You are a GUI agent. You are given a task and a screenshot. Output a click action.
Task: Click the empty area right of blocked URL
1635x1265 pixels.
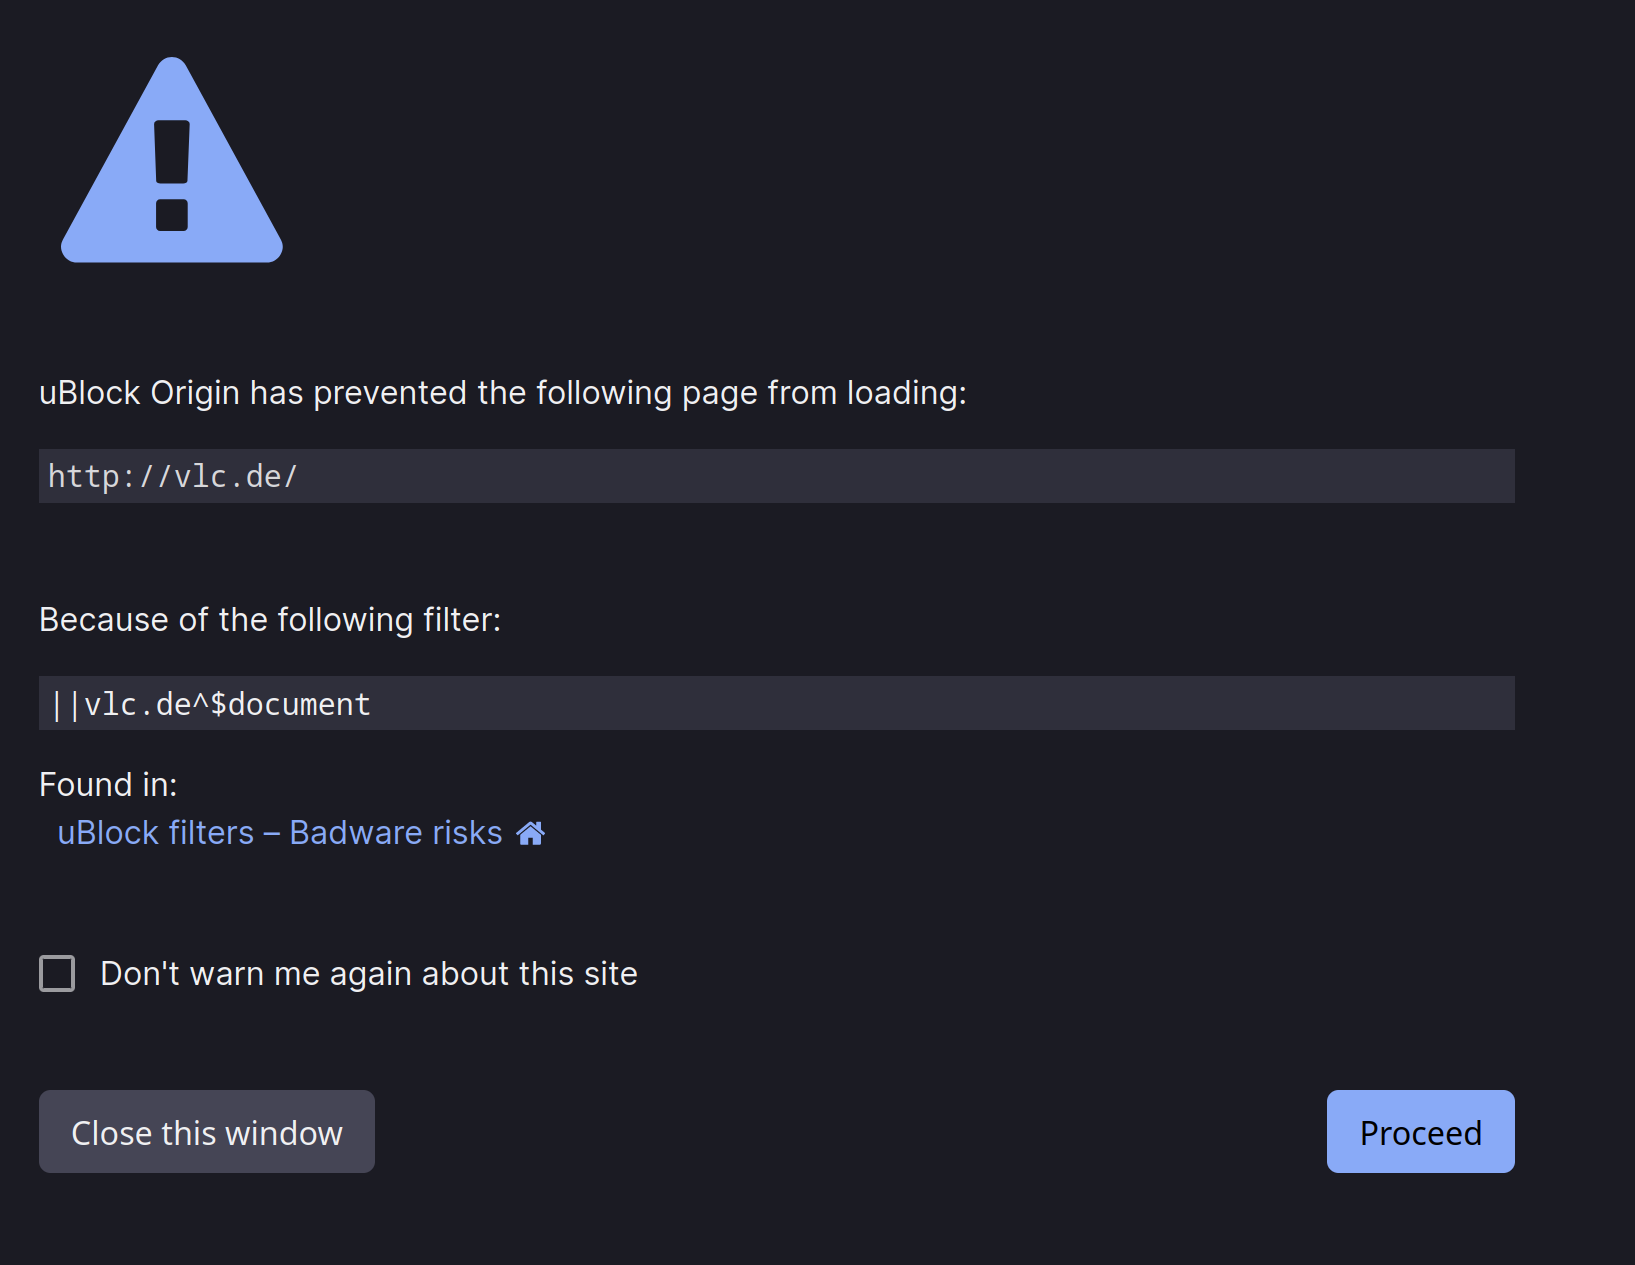[905, 476]
